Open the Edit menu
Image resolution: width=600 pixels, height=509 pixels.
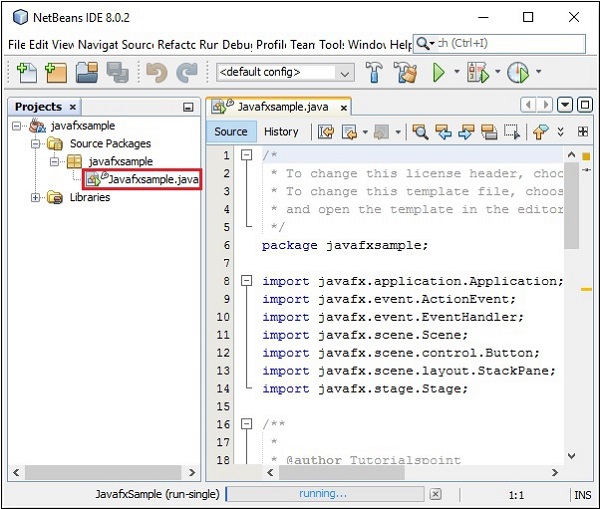39,45
